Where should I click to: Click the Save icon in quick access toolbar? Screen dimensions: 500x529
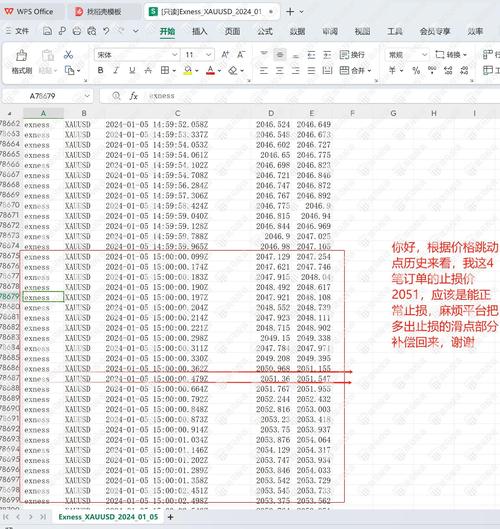[47, 31]
